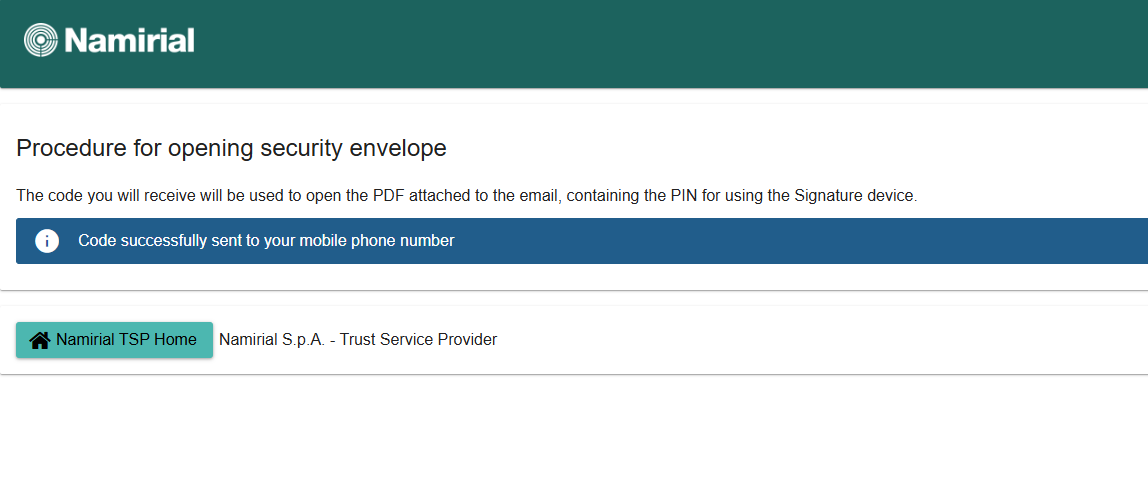Click 'Code successfully sent' notification message

pos(266,241)
